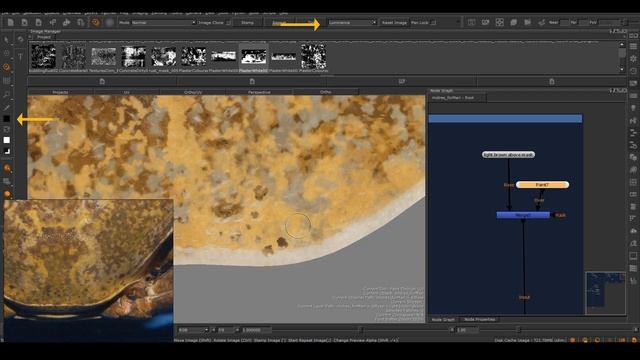Click the rightmost orange icon in the status bar
640x360 pixels.
coord(634,340)
